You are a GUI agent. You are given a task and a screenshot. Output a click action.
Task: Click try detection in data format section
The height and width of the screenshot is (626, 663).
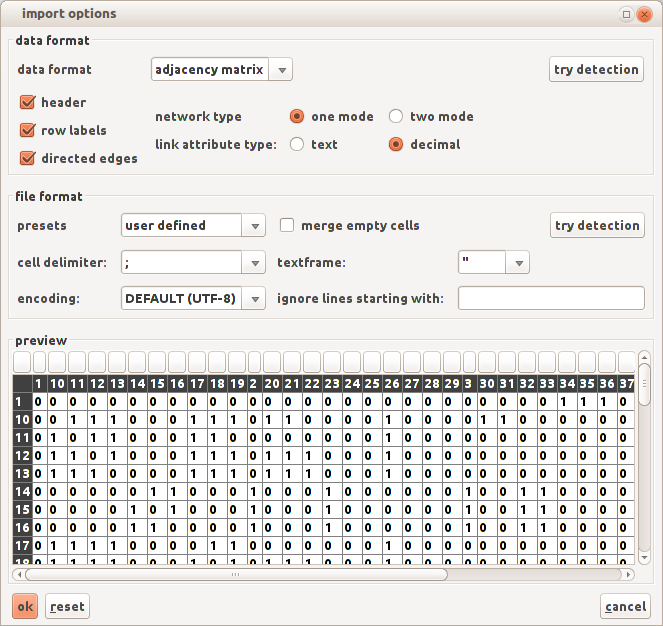tap(596, 69)
